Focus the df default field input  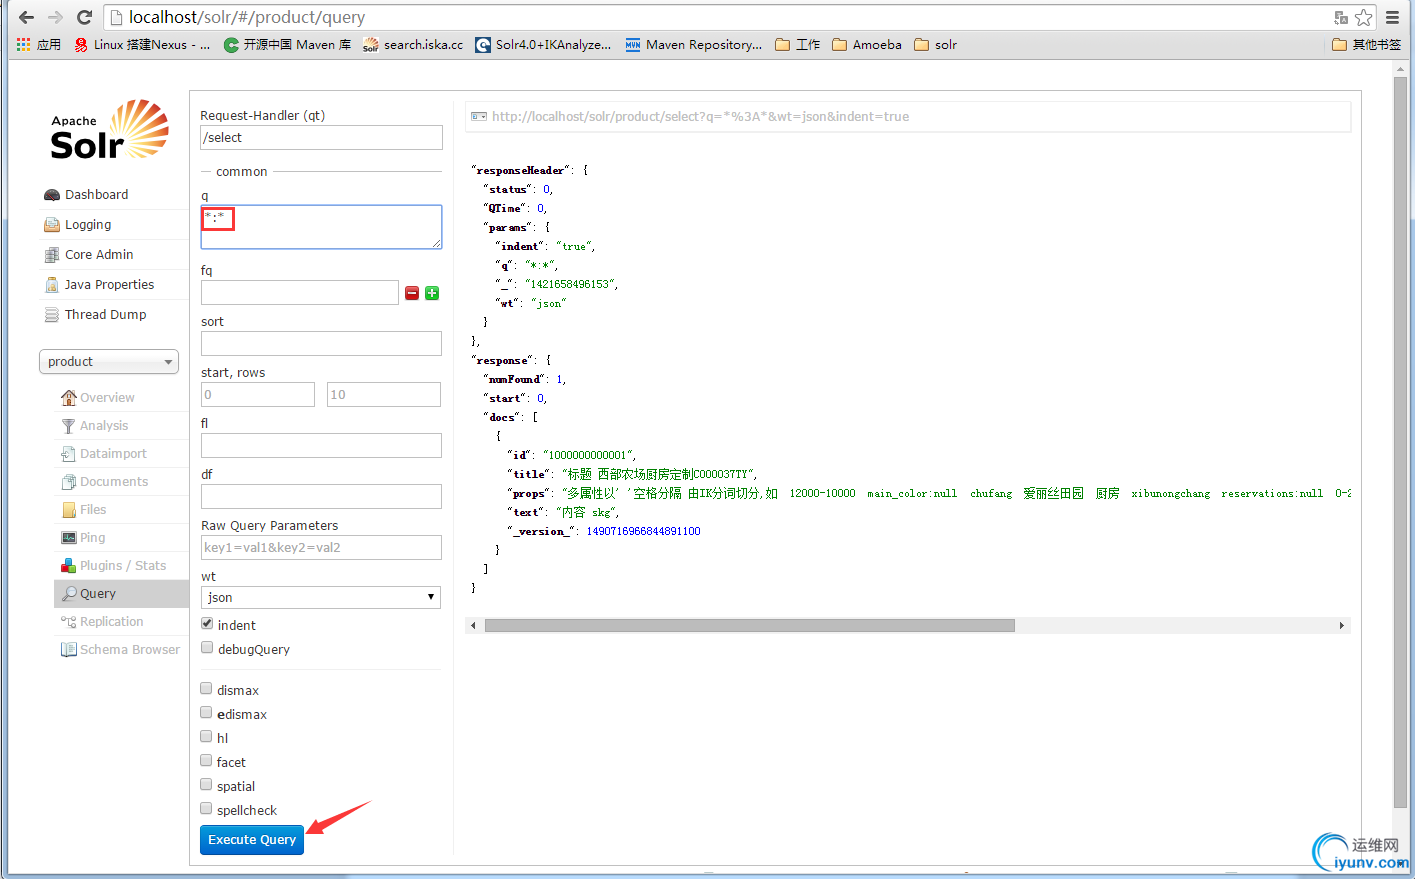coord(321,496)
